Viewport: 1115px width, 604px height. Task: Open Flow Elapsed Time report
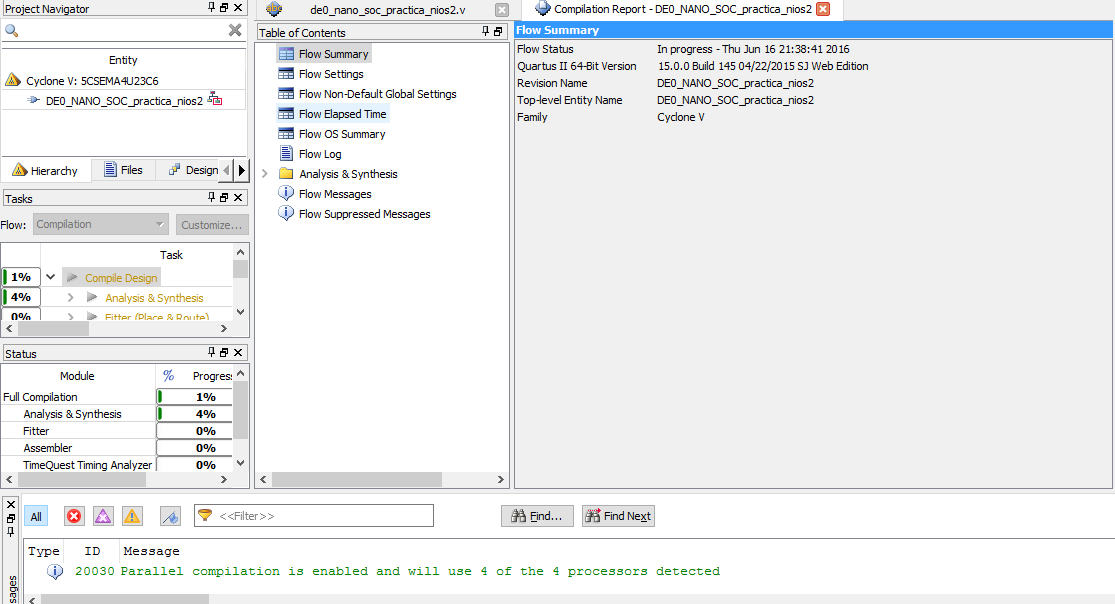pyautogui.click(x=342, y=114)
